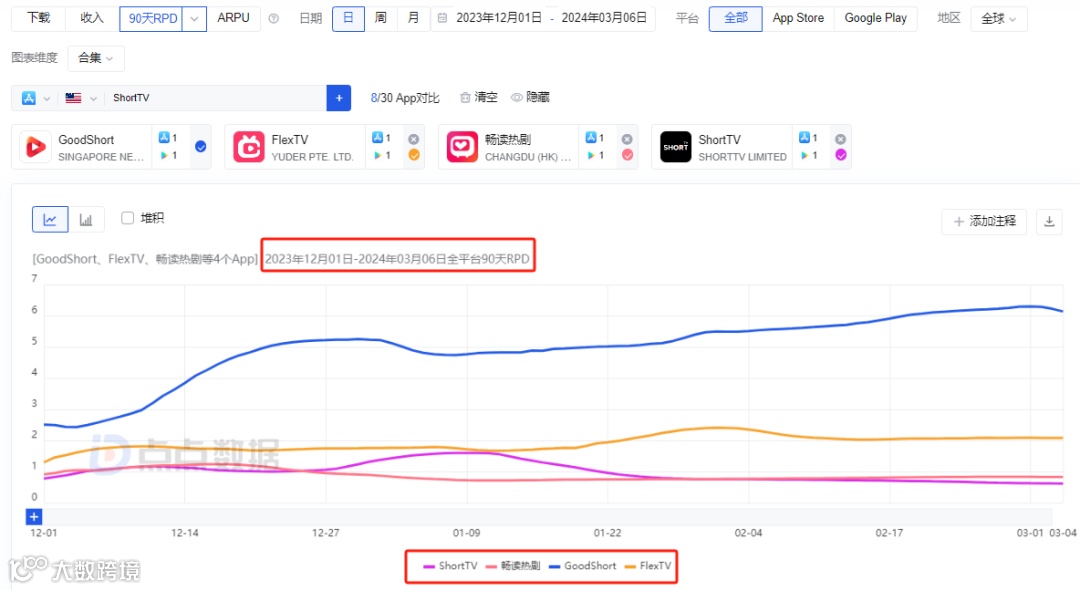Switch to the ARPU tab
This screenshot has height=590, width=1080.
coord(233,18)
